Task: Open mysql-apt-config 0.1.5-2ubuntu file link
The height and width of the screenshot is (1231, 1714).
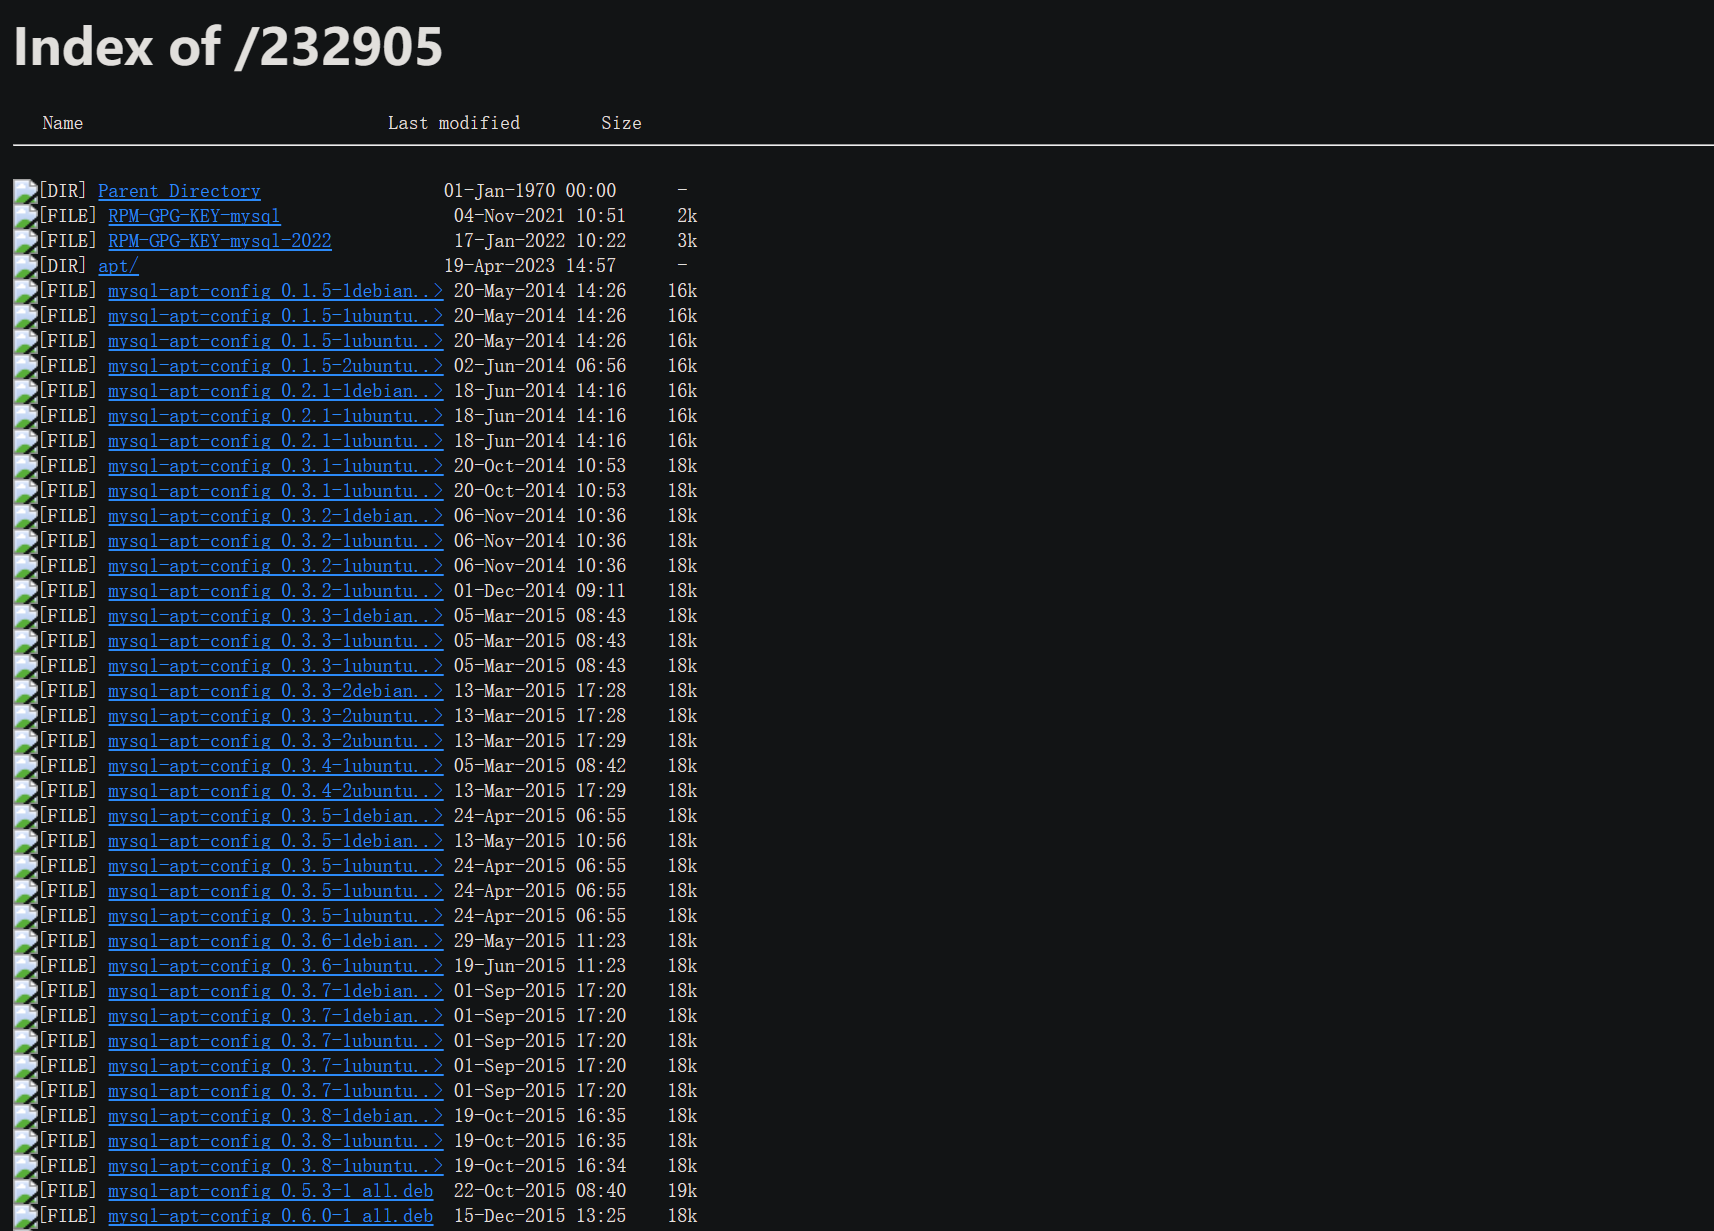Action: 276,366
